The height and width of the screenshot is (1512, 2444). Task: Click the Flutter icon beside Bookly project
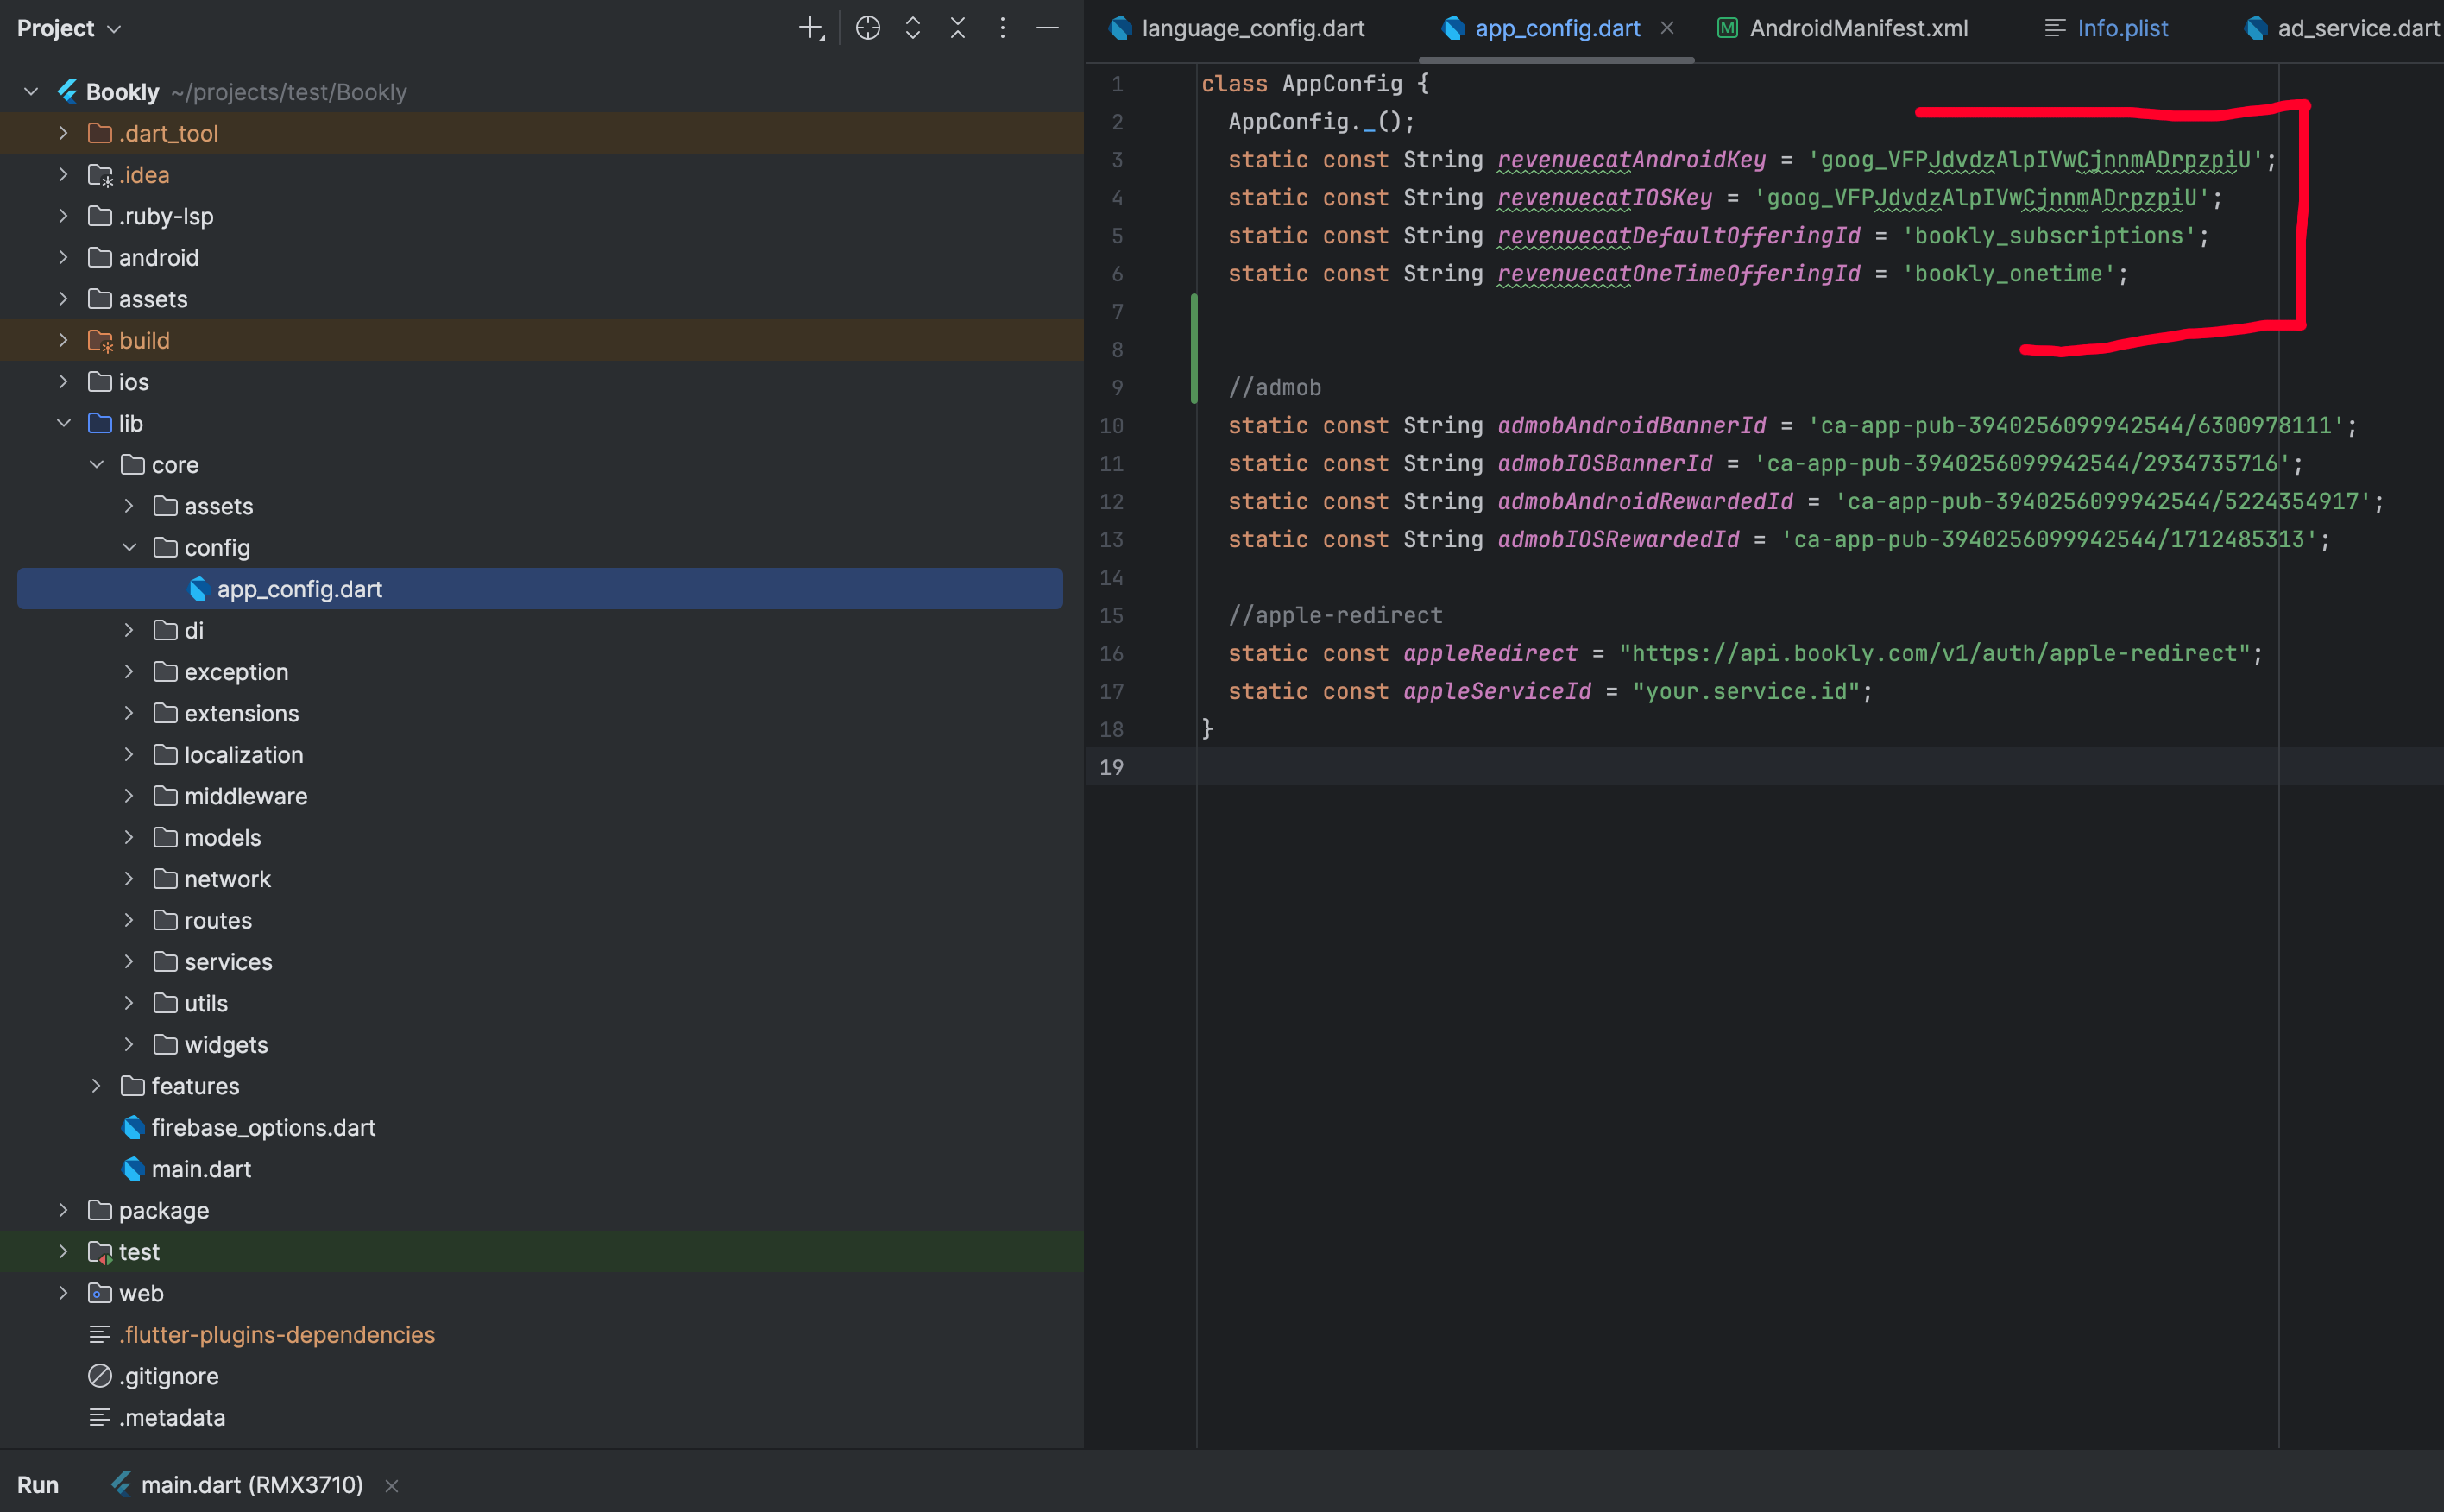(x=68, y=92)
